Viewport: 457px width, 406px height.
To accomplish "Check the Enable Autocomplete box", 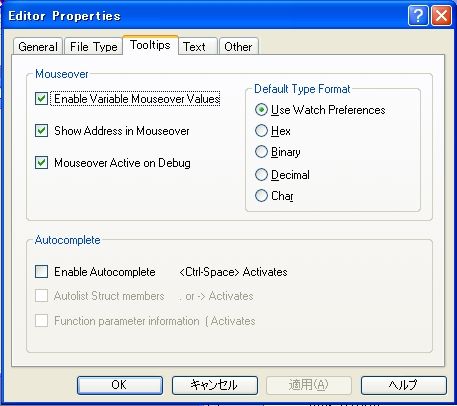I will coord(41,272).
